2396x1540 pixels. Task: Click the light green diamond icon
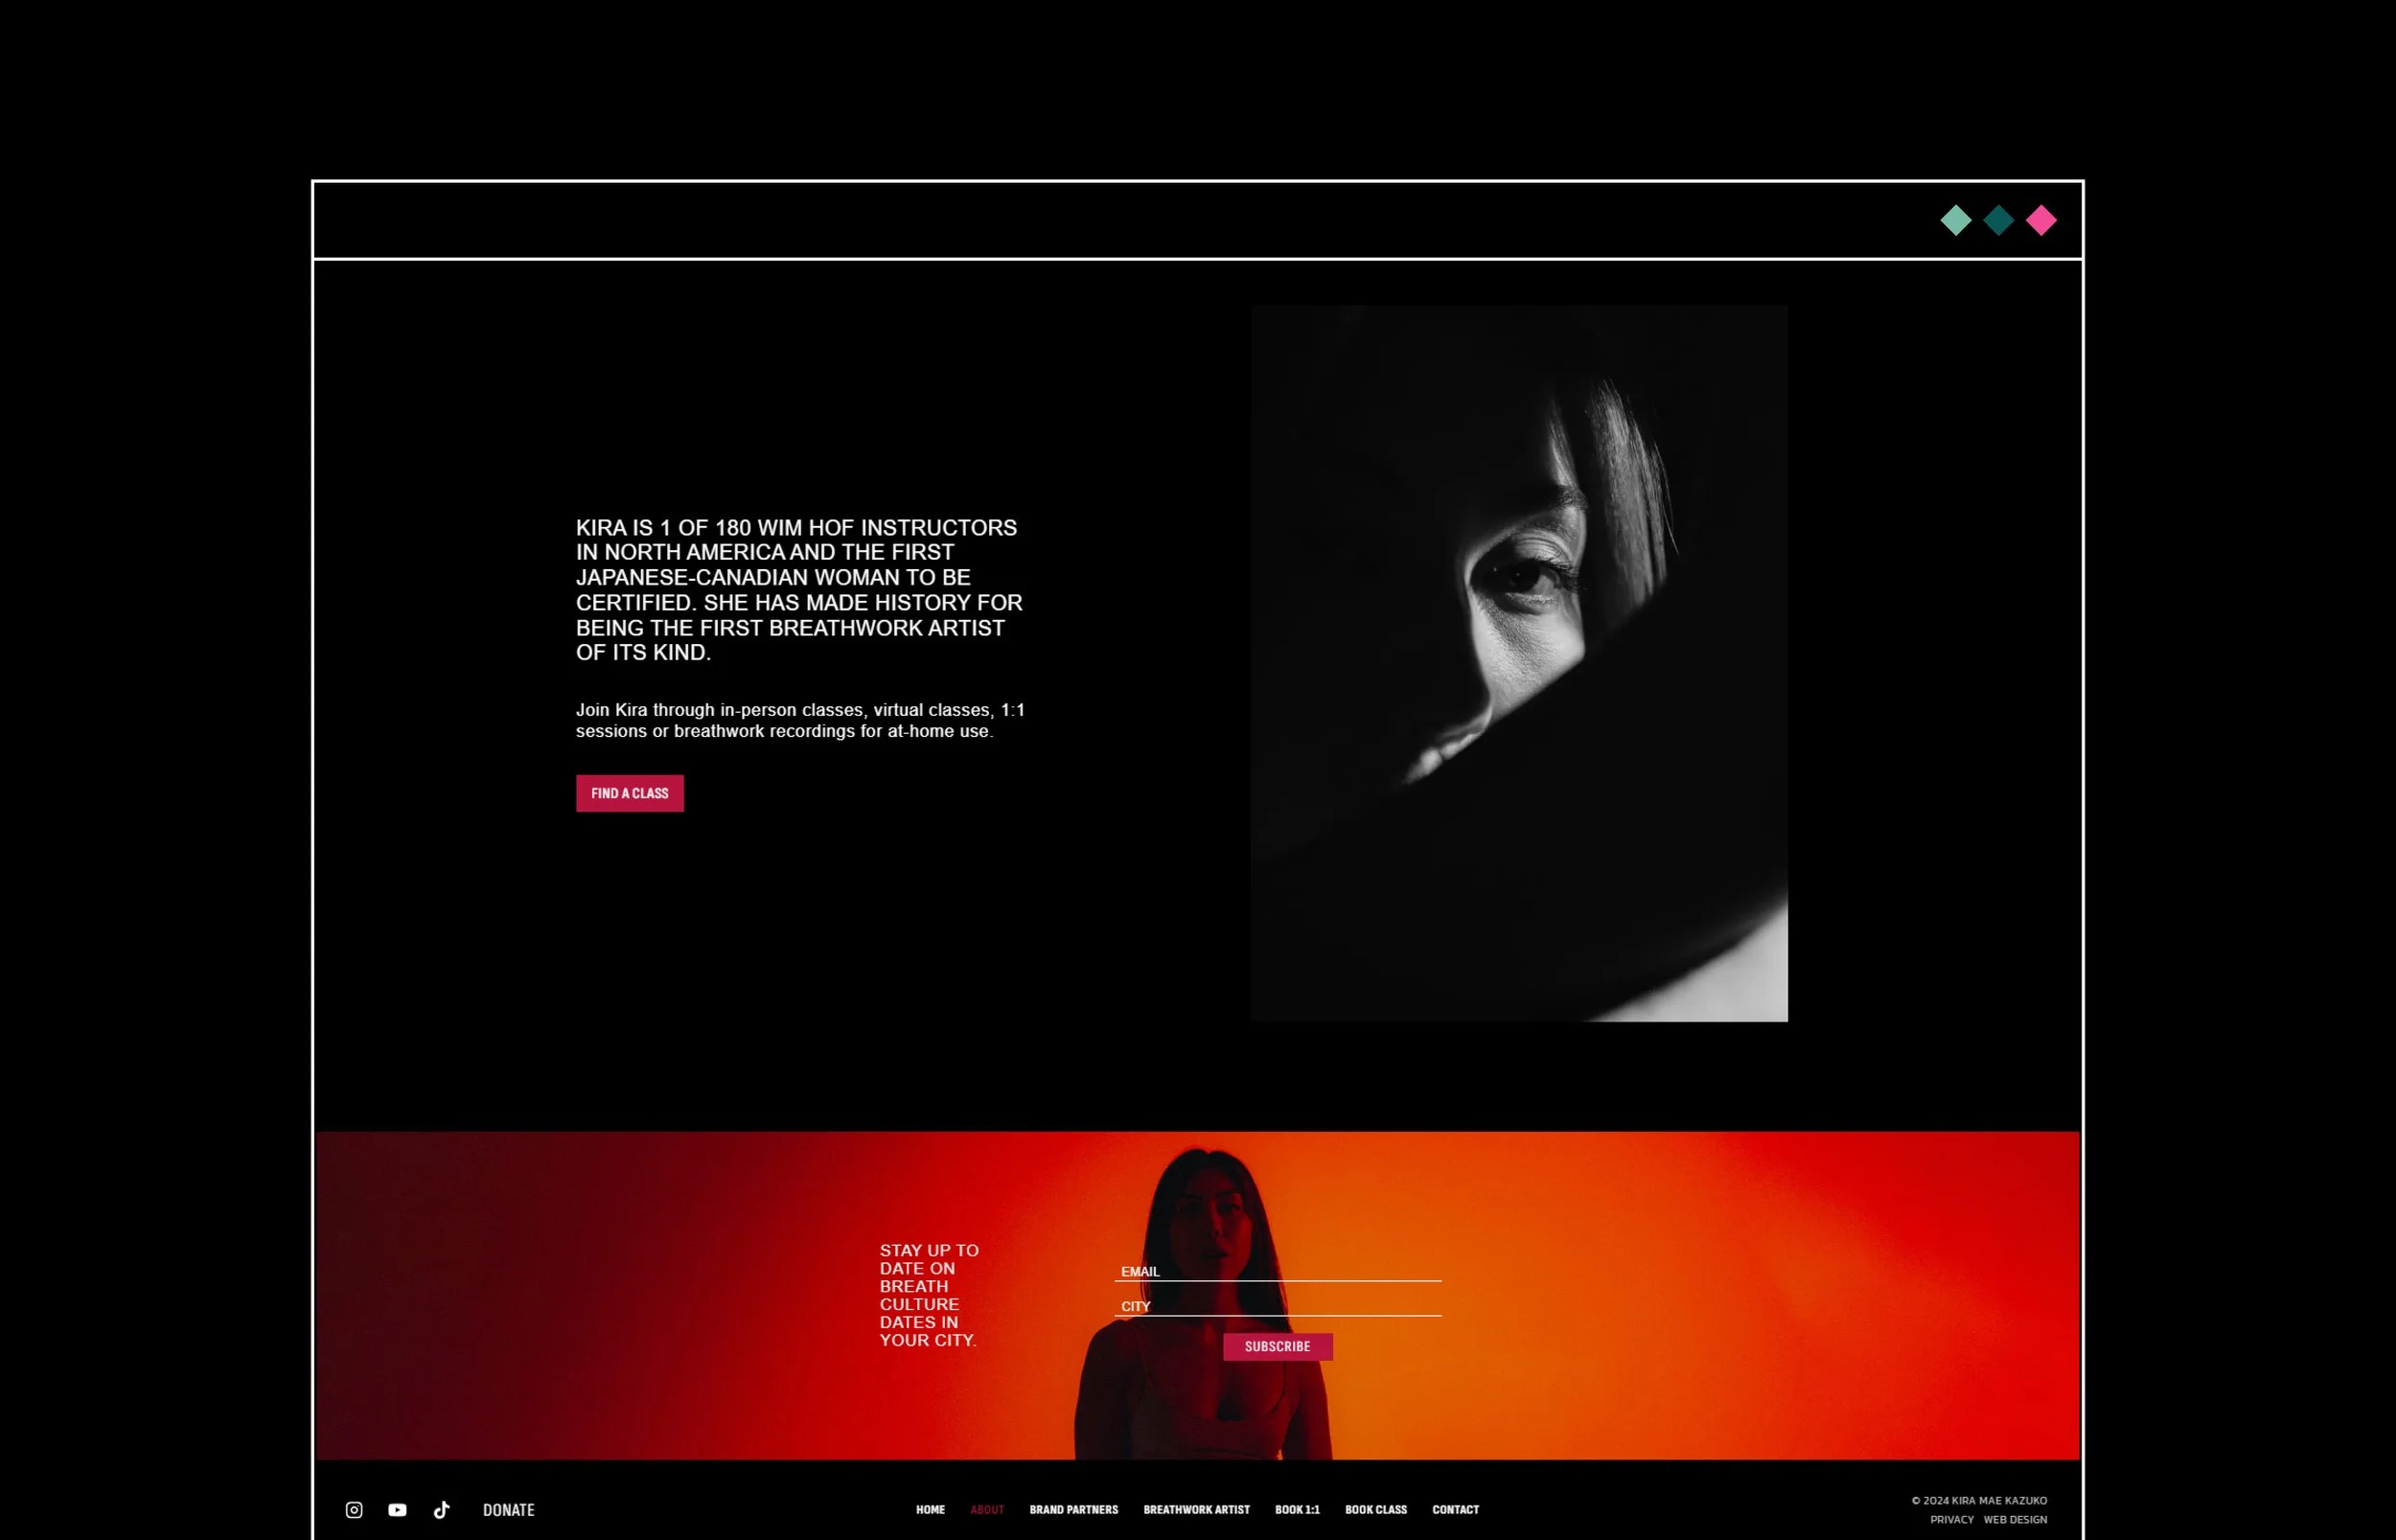click(1956, 220)
